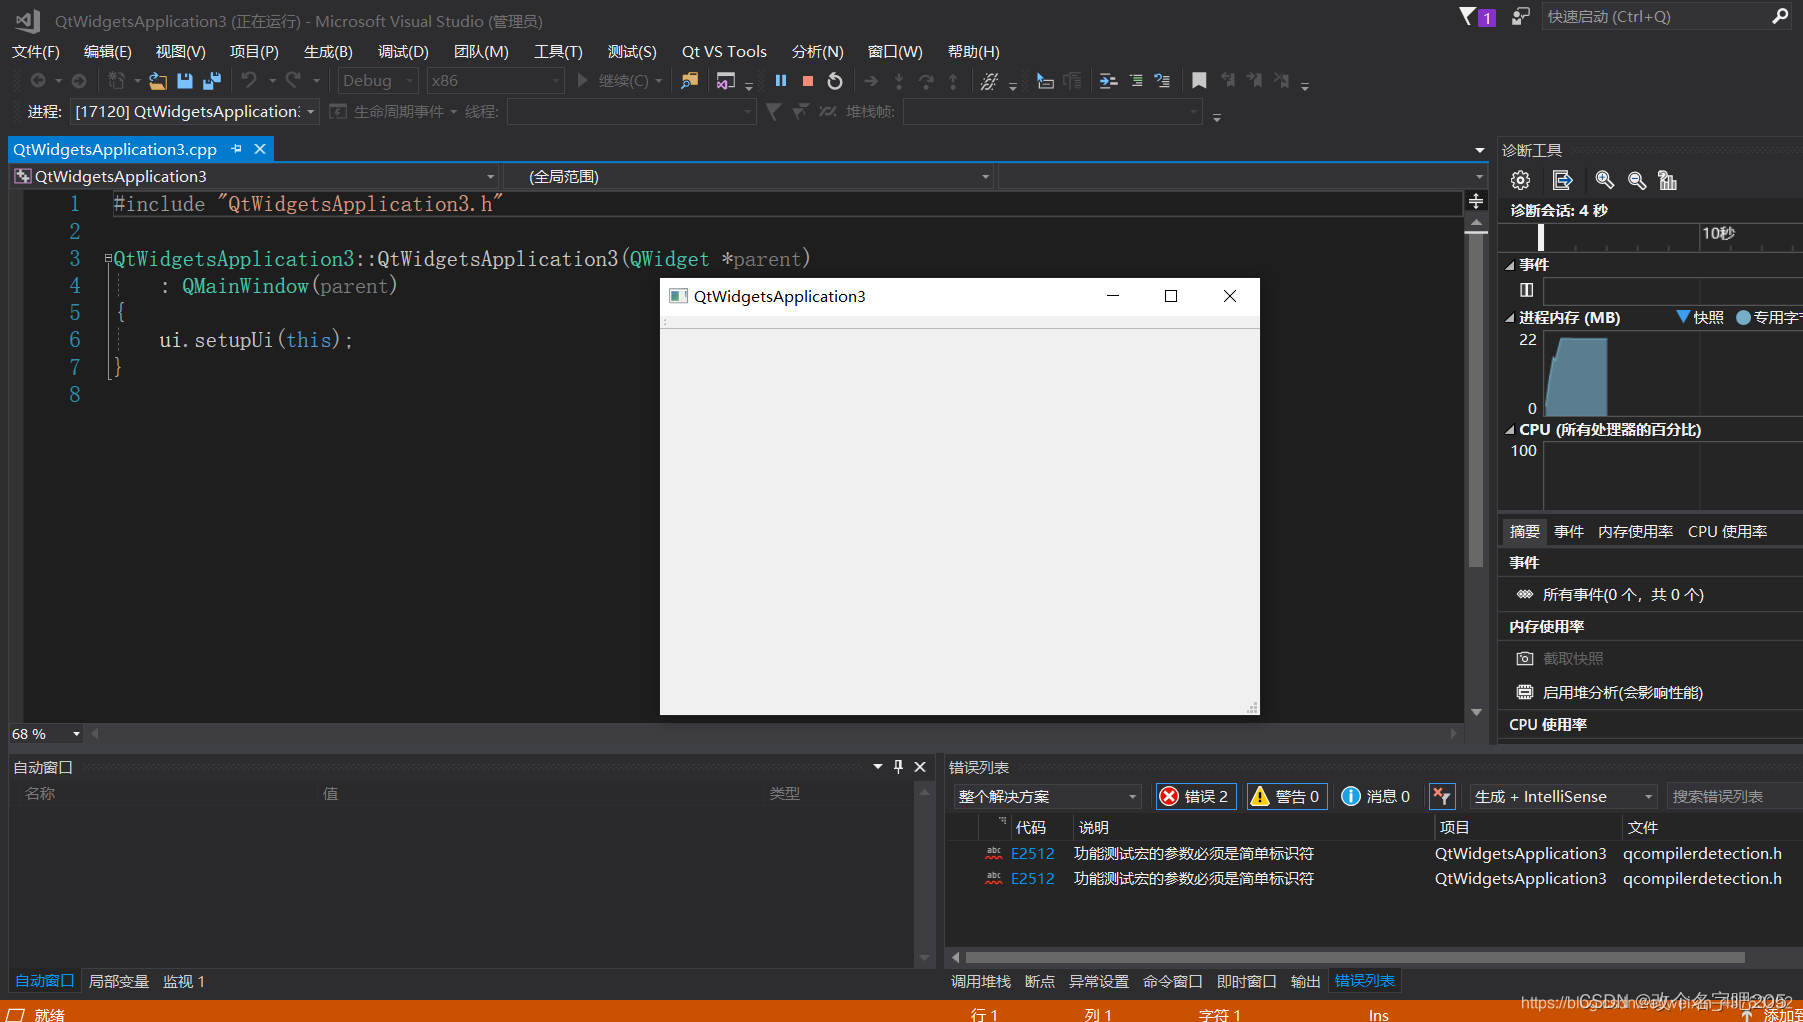Open the File (文件) menu
The height and width of the screenshot is (1022, 1803).
pos(36,51)
